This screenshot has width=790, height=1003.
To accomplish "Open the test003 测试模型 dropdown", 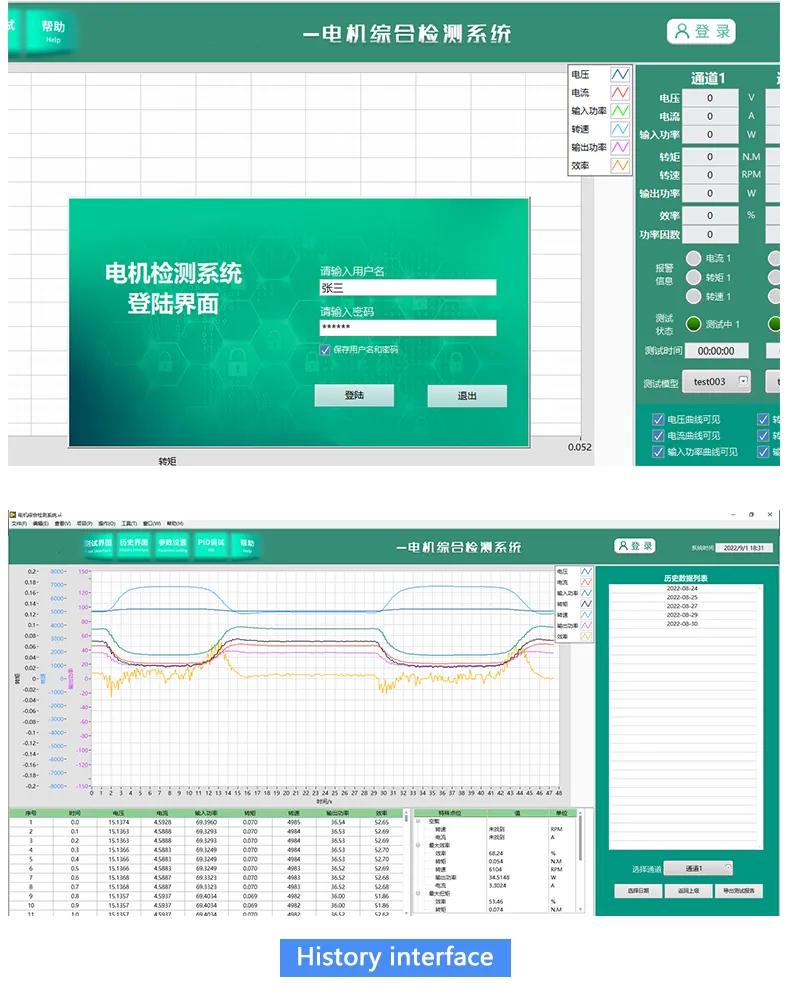I will coord(743,381).
